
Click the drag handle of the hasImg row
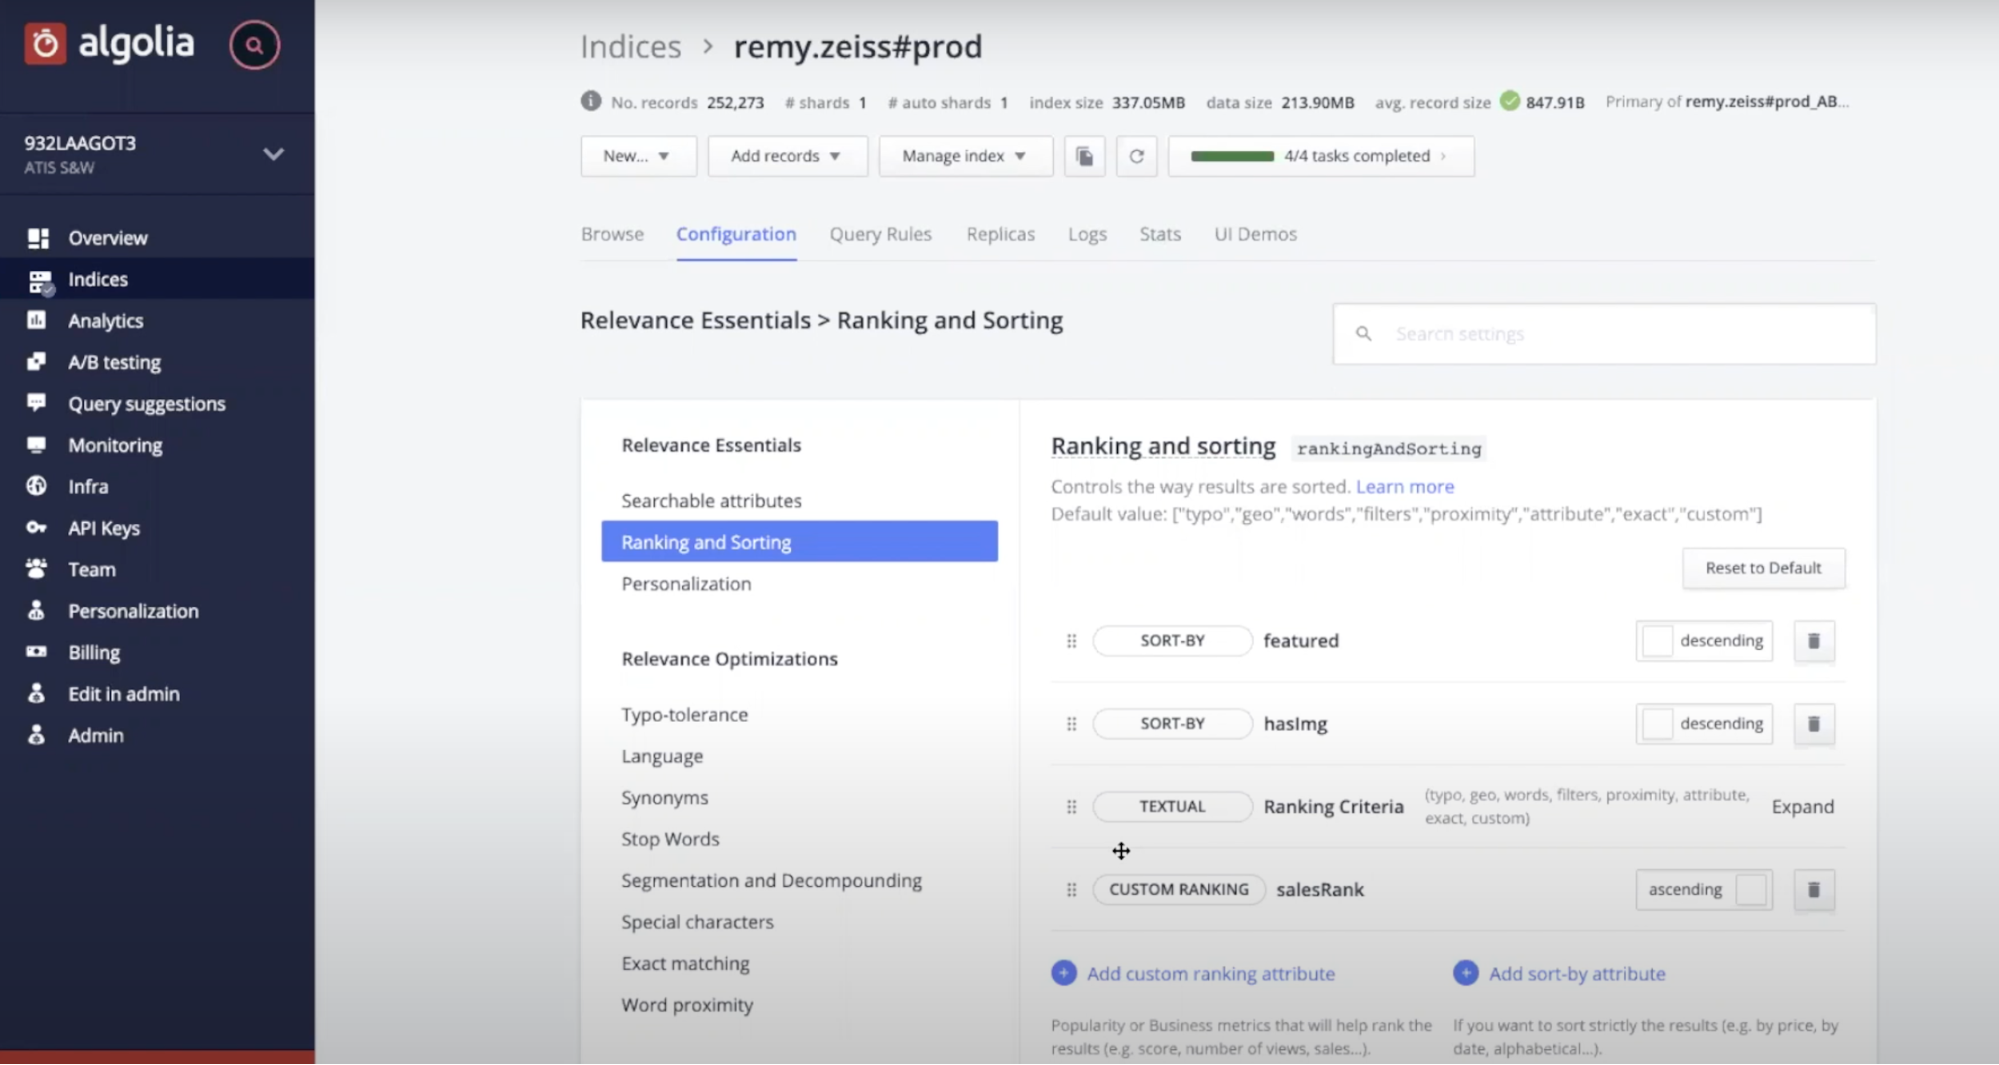[1071, 724]
